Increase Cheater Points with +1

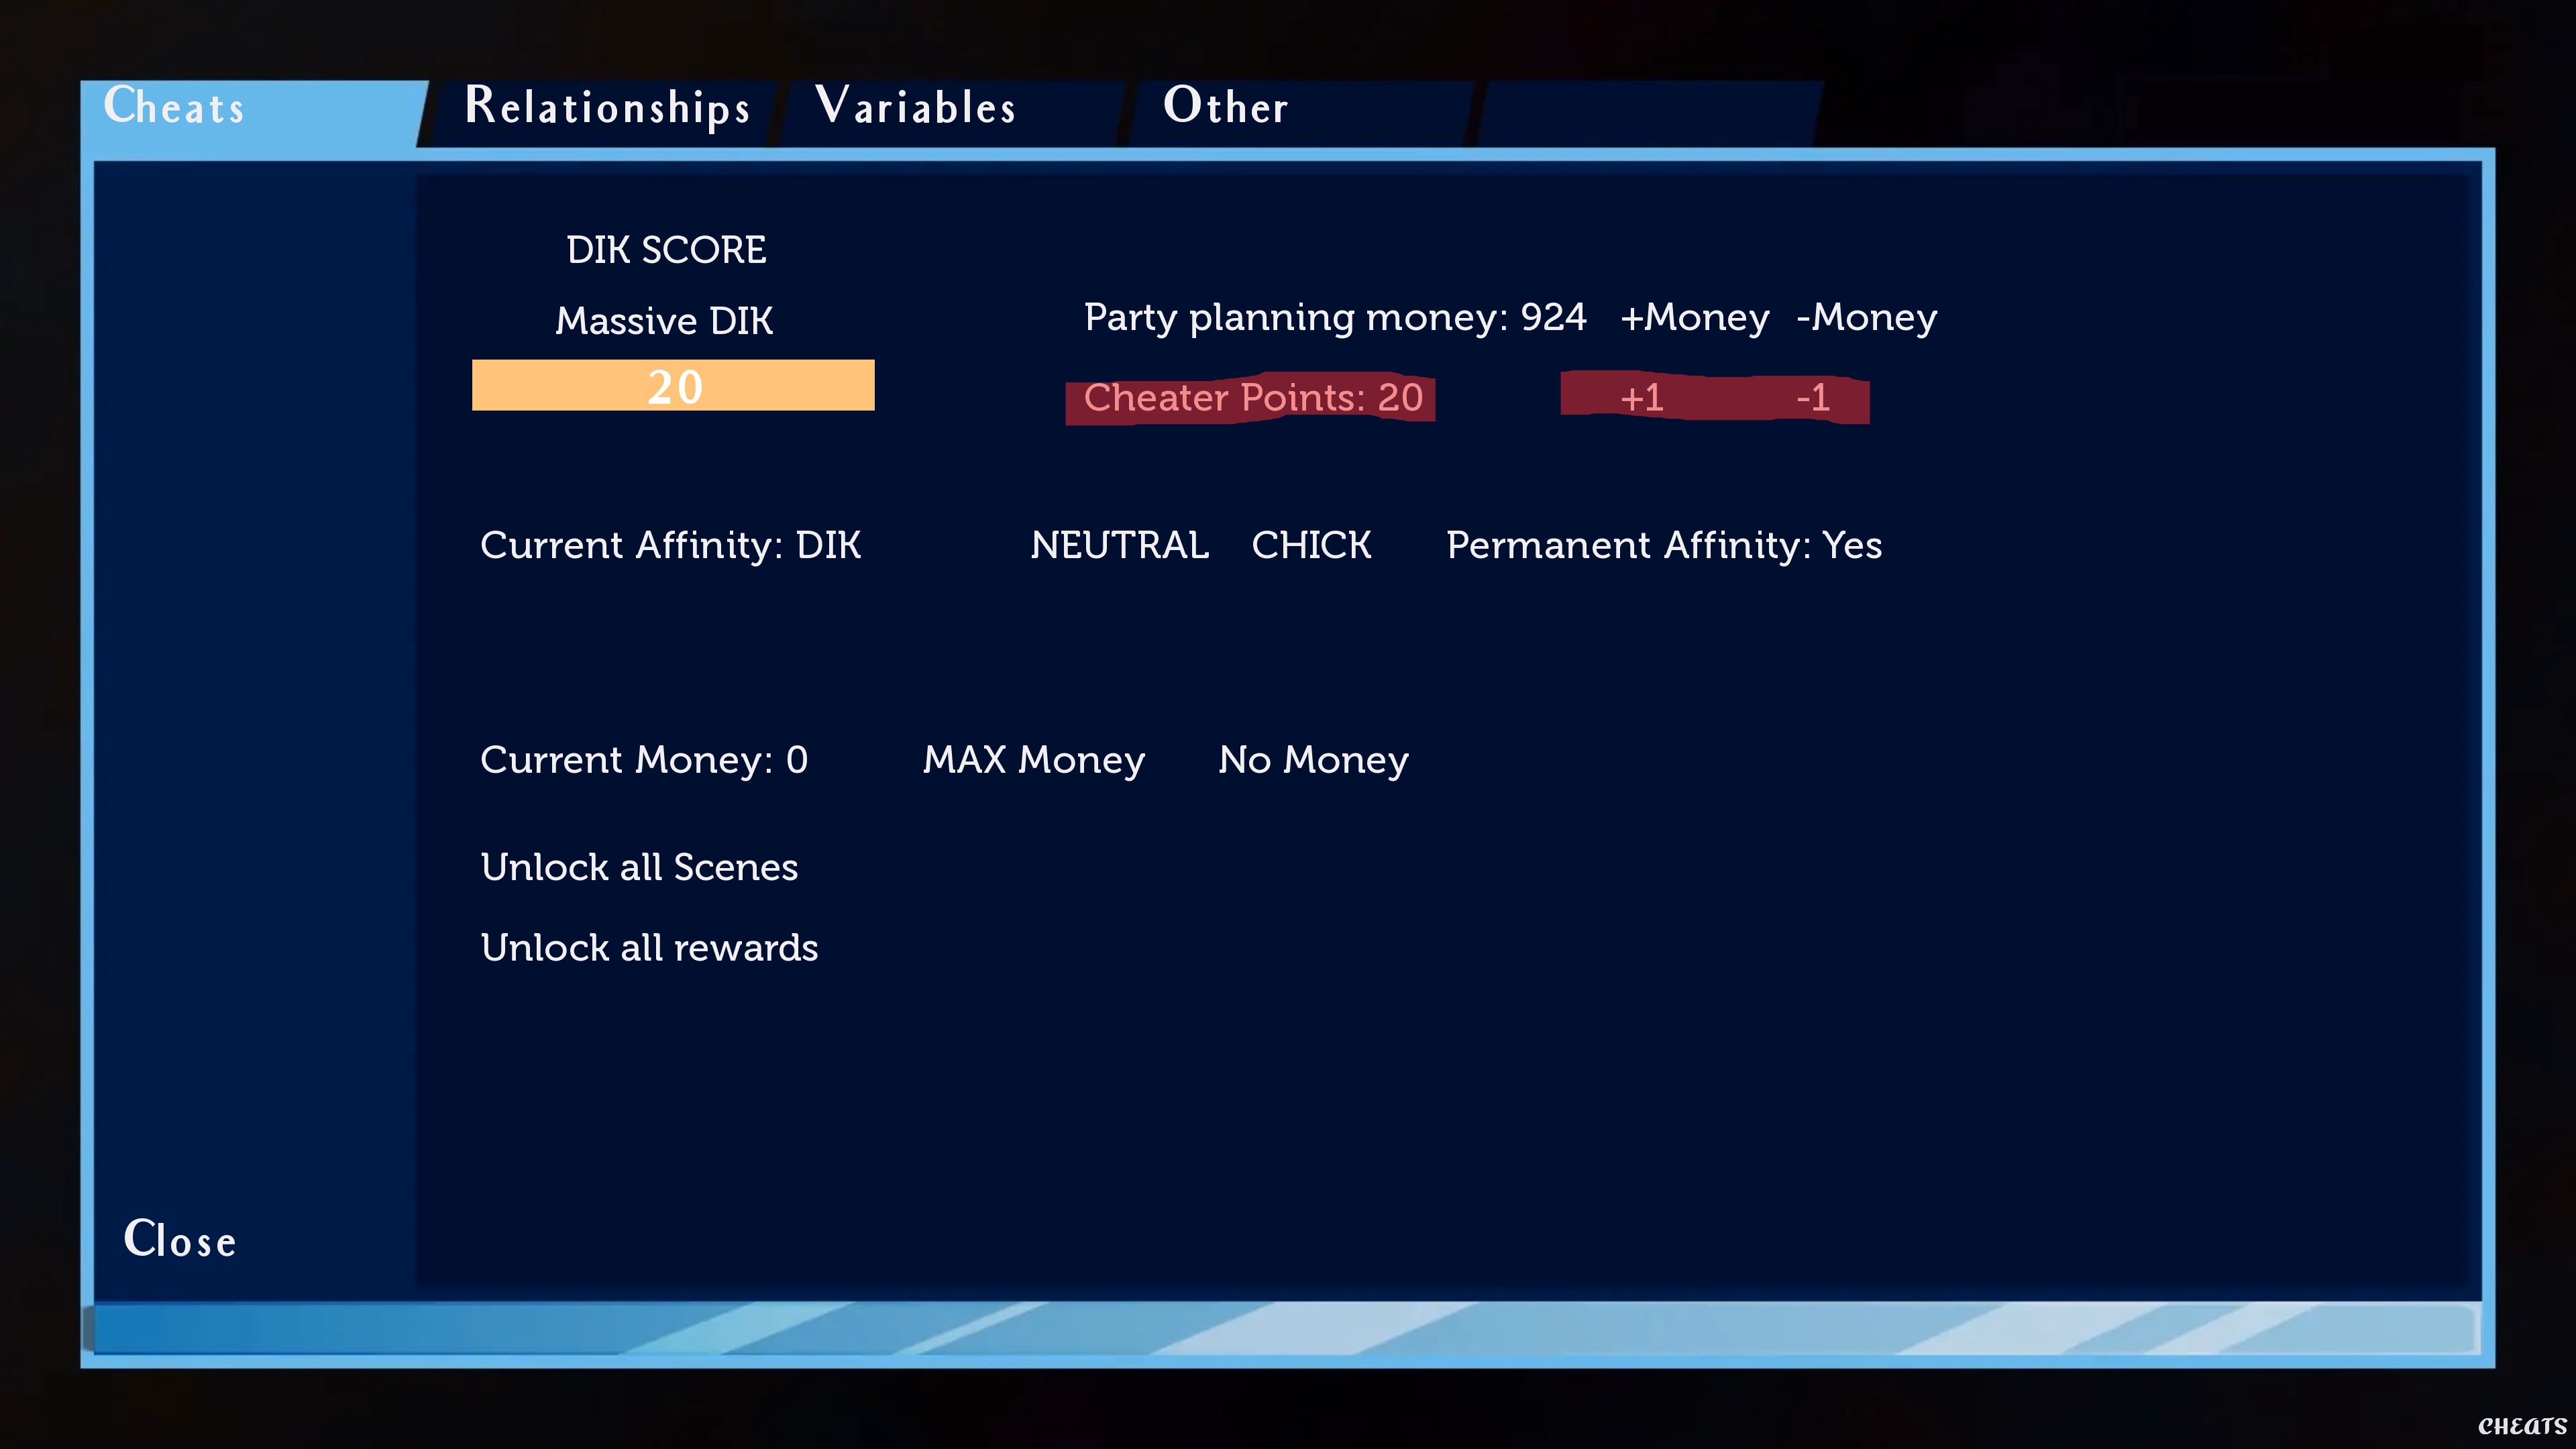(x=1641, y=398)
